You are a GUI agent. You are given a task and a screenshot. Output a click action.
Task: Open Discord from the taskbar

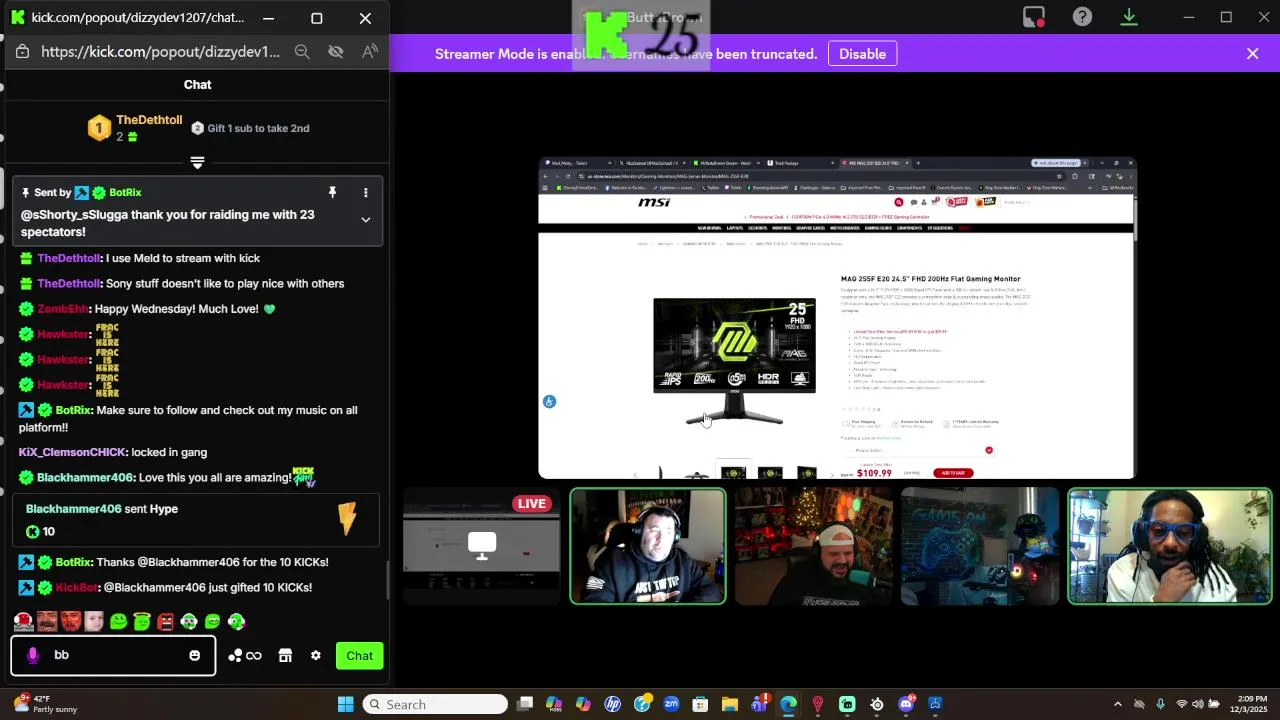906,704
